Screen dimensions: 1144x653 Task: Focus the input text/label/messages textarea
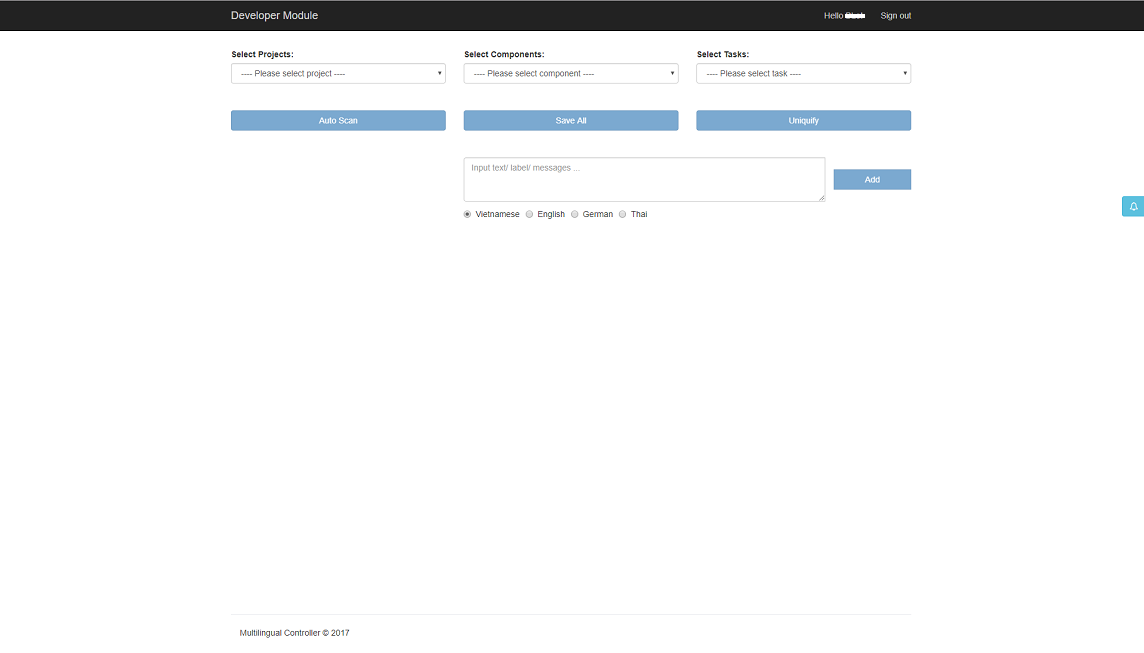(x=644, y=179)
